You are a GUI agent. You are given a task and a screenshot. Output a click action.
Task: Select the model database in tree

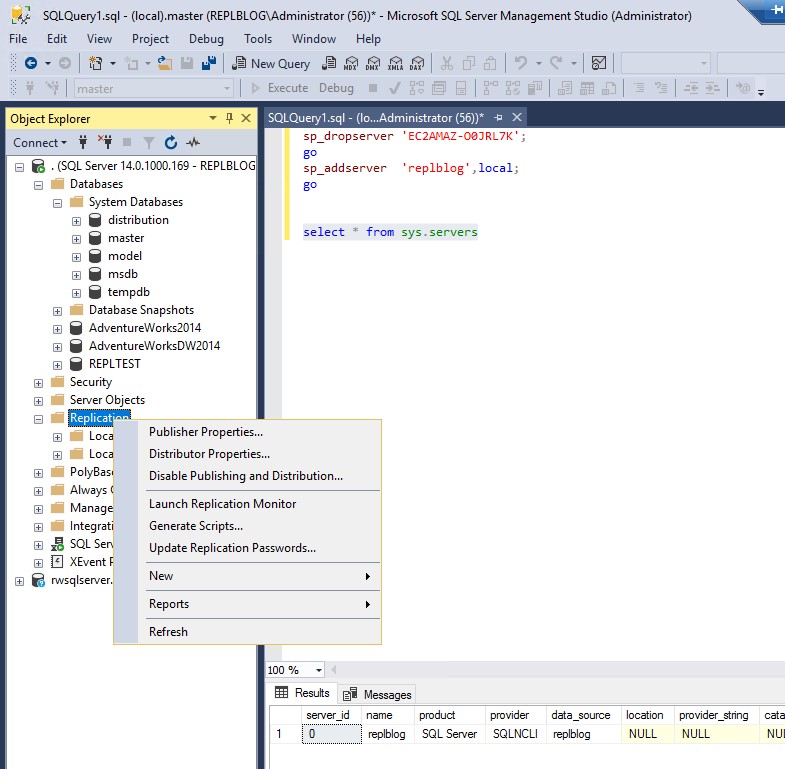click(x=125, y=256)
